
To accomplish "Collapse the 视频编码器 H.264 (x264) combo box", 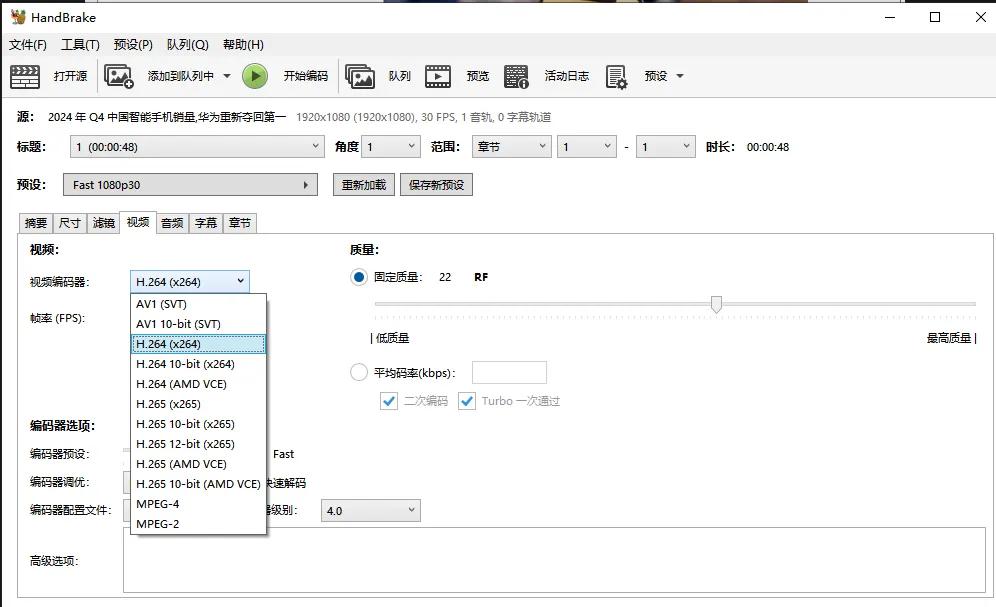I will (x=190, y=281).
